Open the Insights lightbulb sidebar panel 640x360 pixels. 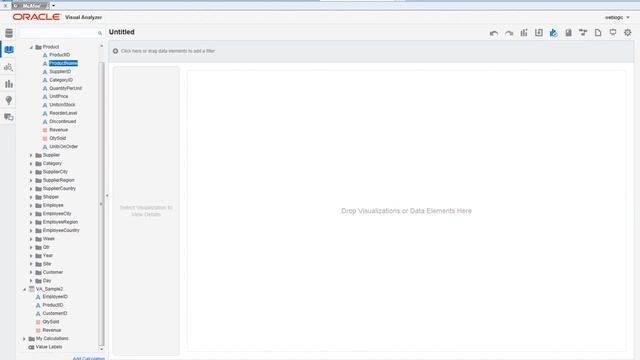(9, 100)
